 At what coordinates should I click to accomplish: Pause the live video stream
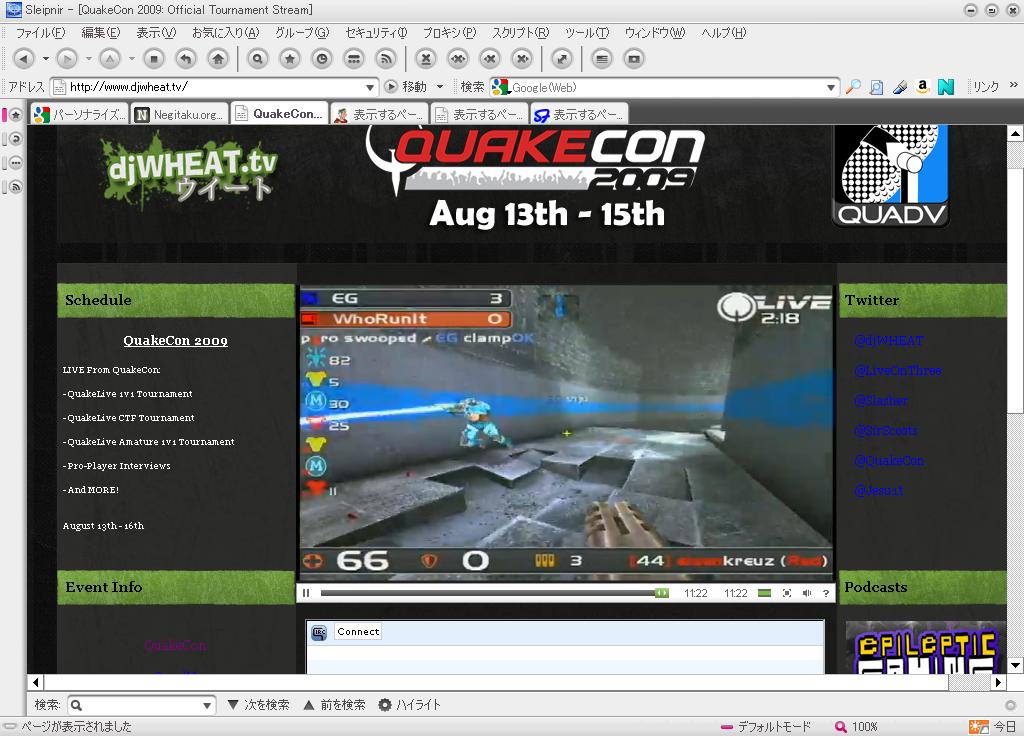(x=306, y=593)
